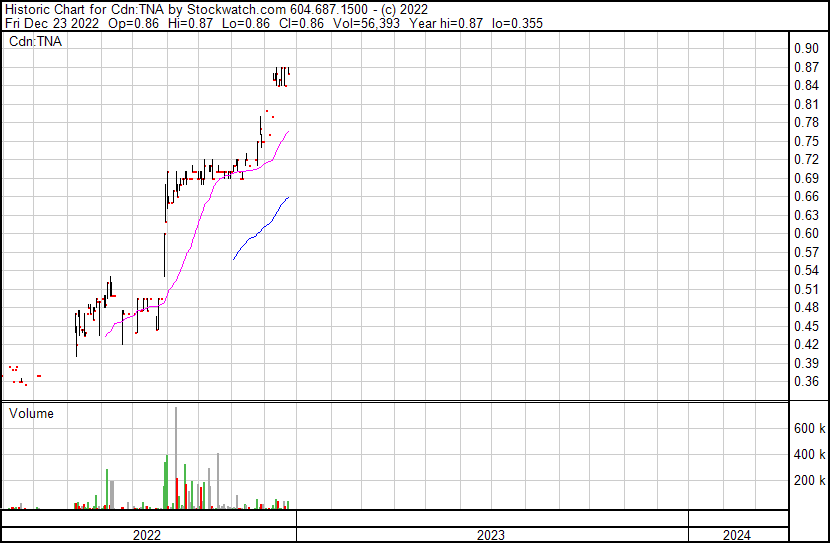Click the phone number 604.687.1500 in the title
Image resolution: width=830 pixels, height=543 pixels.
(x=332, y=8)
